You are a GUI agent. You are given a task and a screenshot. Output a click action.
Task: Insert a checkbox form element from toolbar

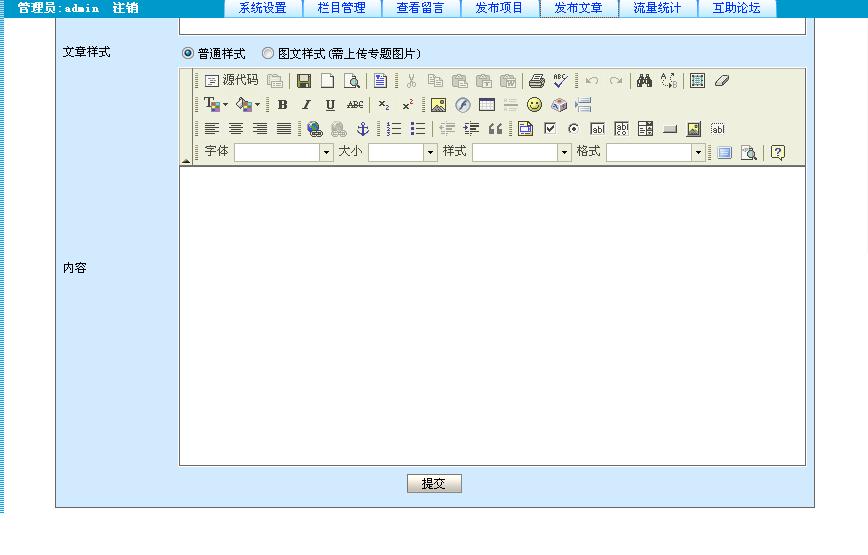tap(550, 129)
